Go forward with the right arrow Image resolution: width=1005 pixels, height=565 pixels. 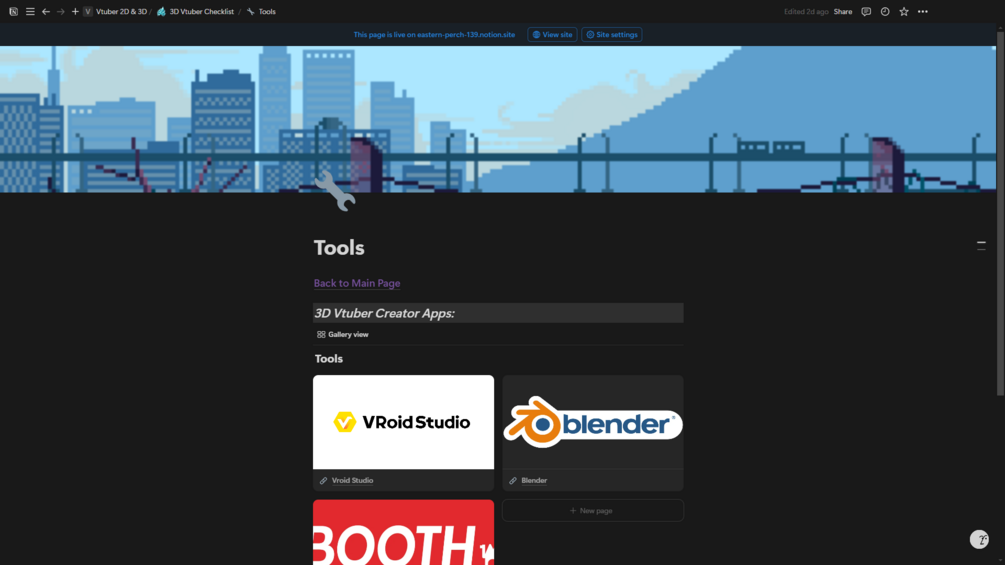pyautogui.click(x=60, y=12)
